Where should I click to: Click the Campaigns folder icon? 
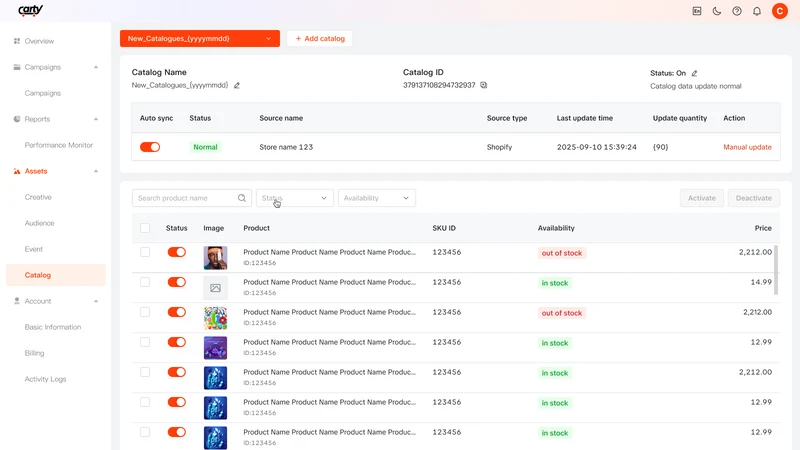(x=17, y=67)
